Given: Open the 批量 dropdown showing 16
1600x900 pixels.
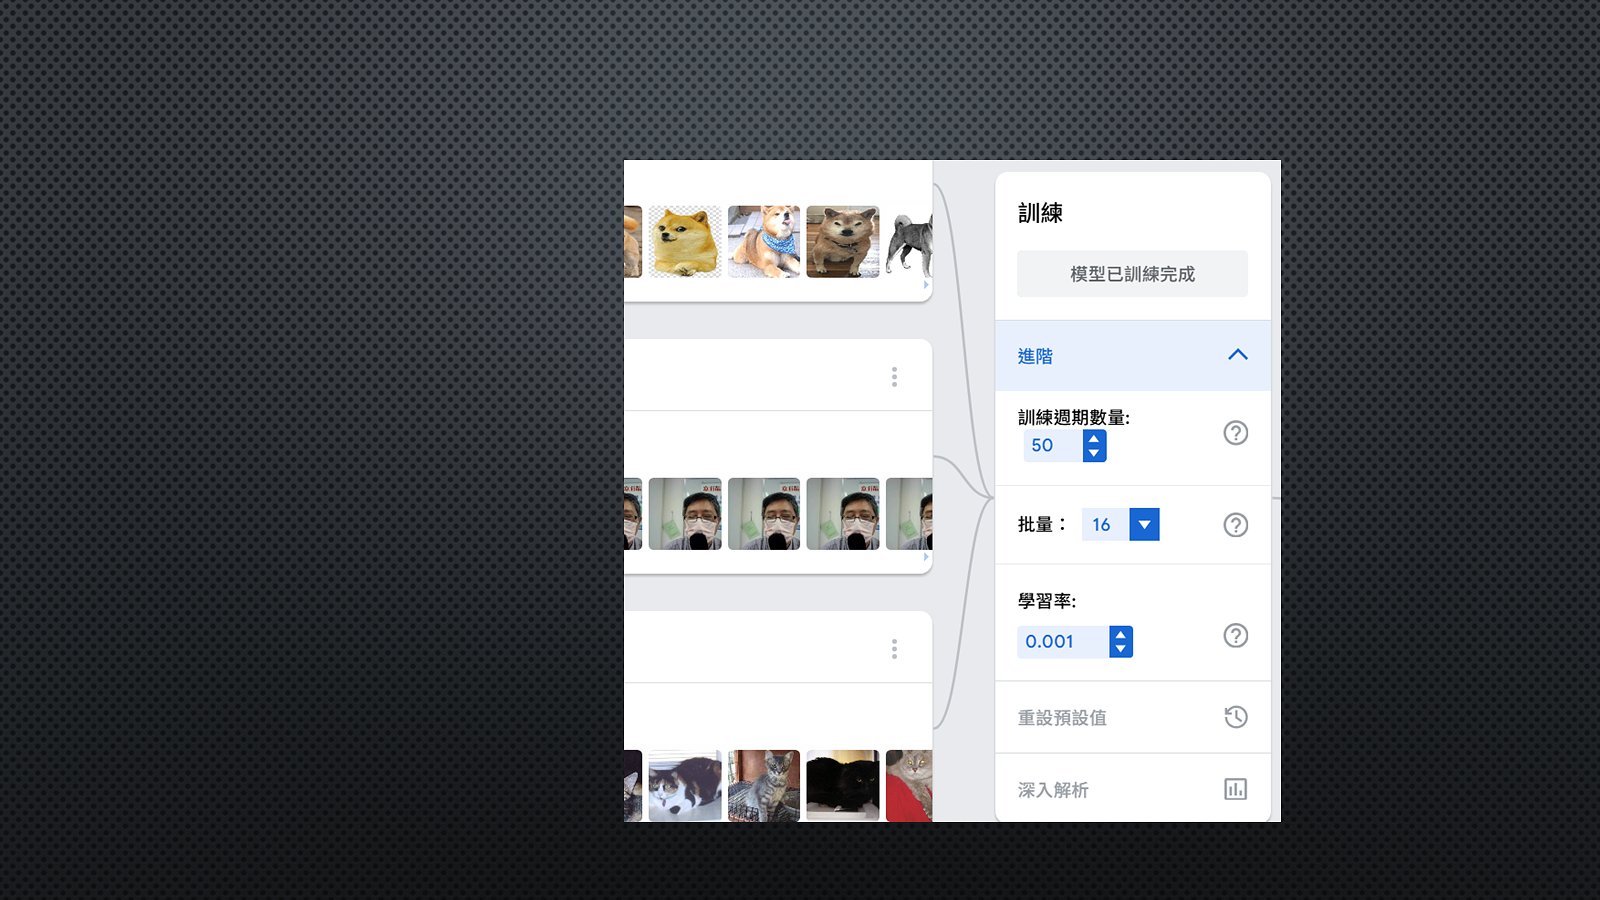Looking at the screenshot, I should pyautogui.click(x=1144, y=525).
